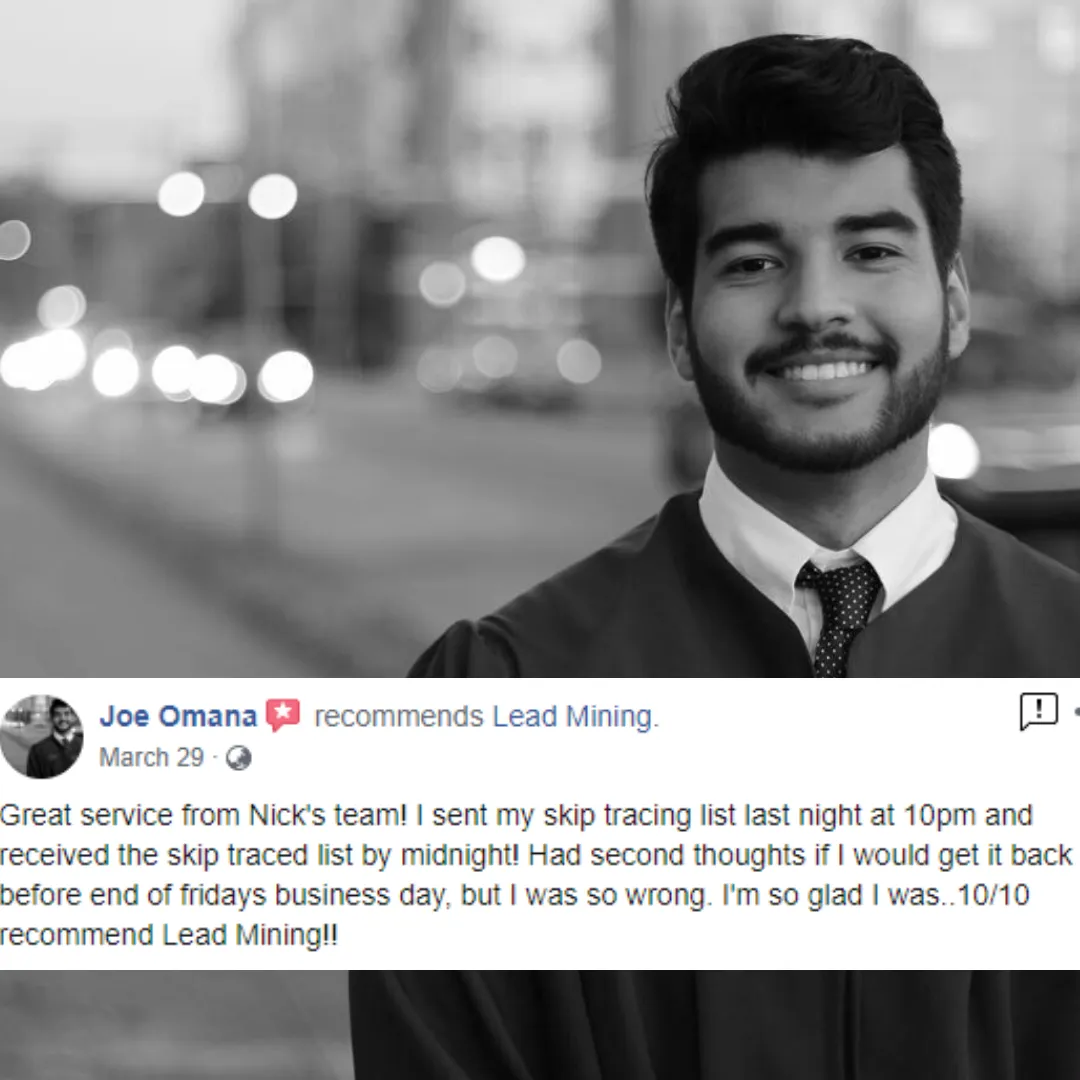The image size is (1080, 1080).
Task: Open the March 29 timestamp
Action: coord(152,757)
